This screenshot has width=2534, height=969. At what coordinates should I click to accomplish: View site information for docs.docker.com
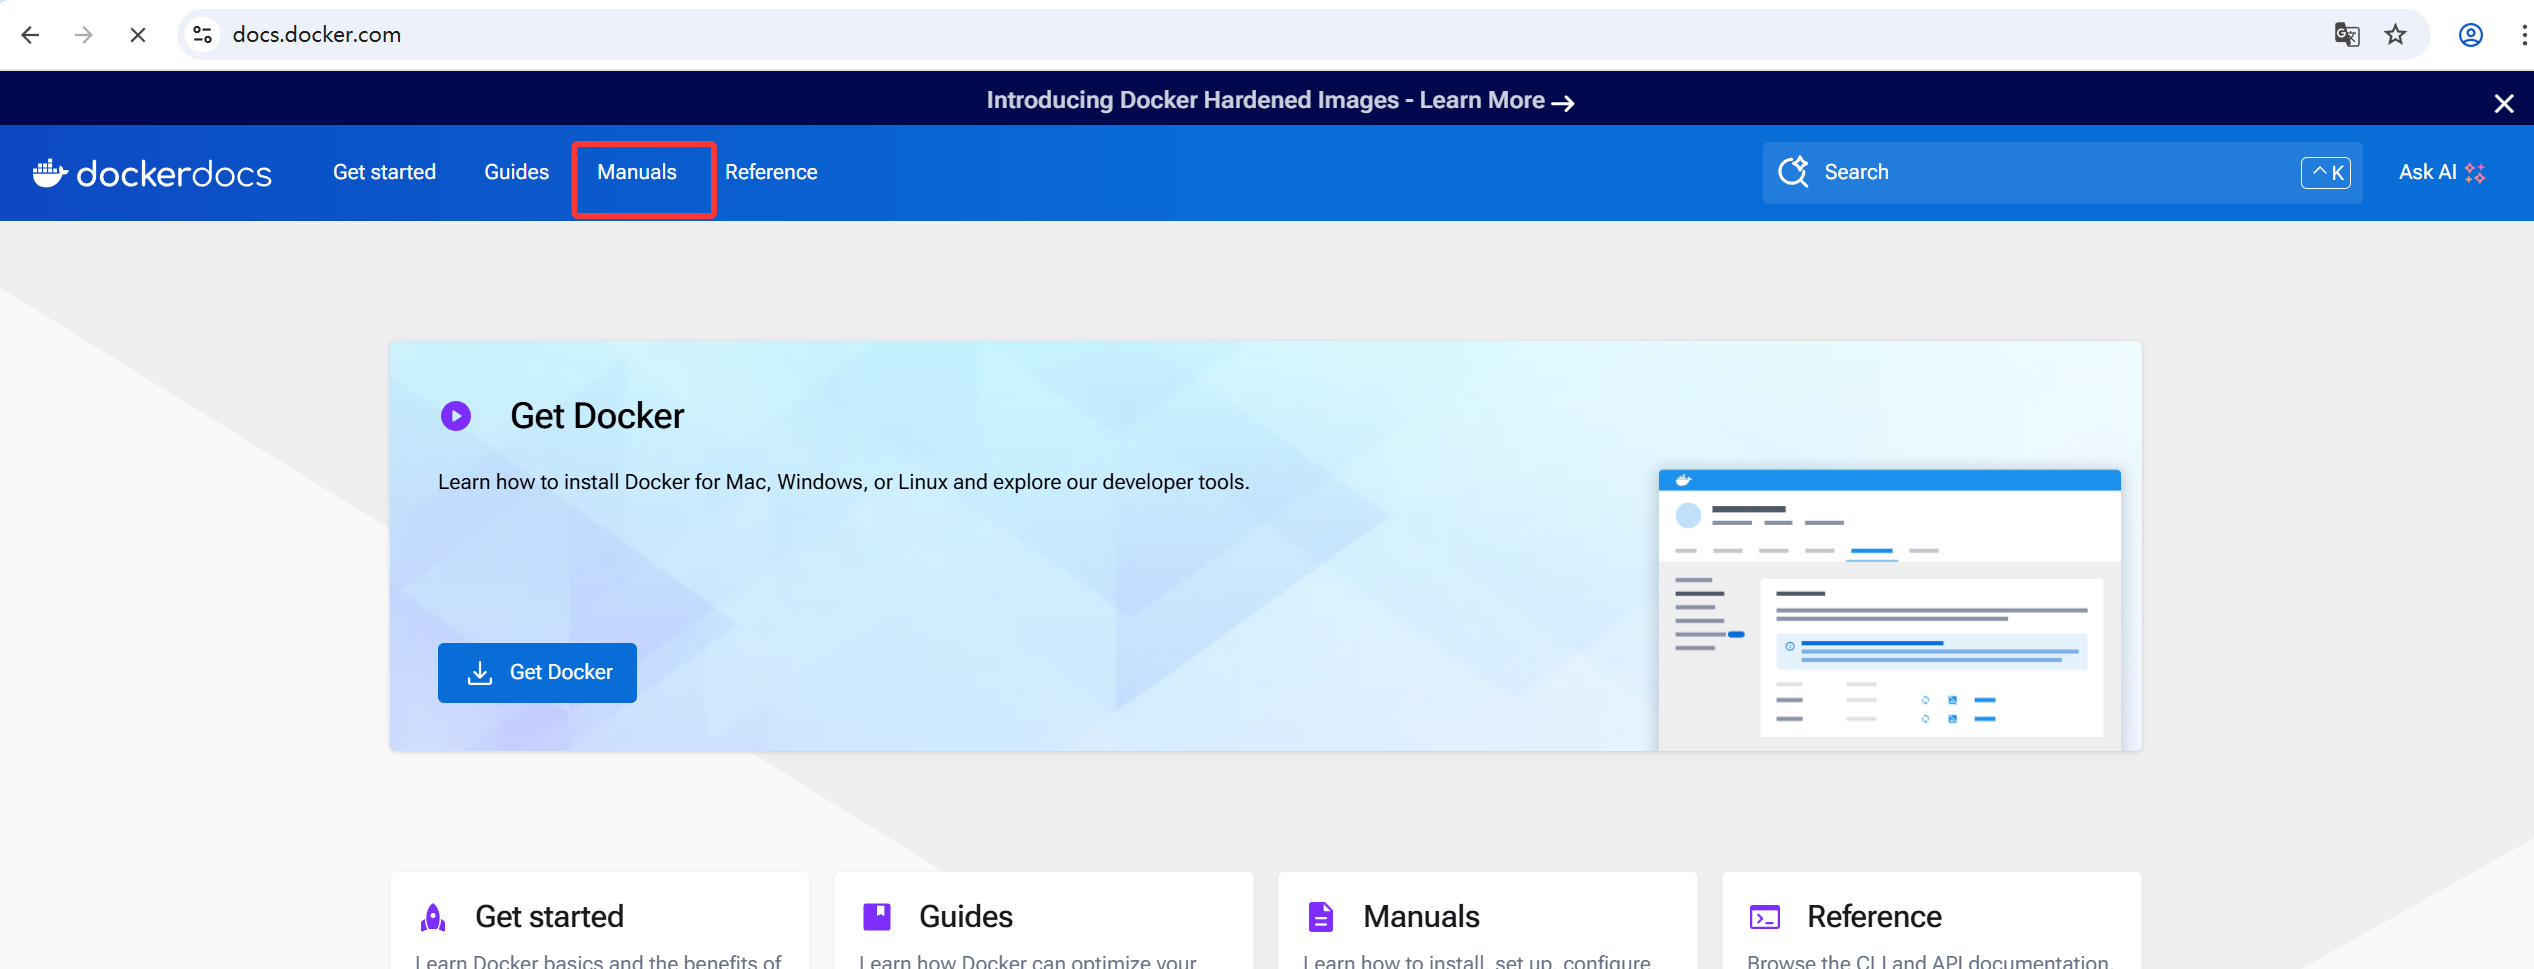(x=202, y=35)
